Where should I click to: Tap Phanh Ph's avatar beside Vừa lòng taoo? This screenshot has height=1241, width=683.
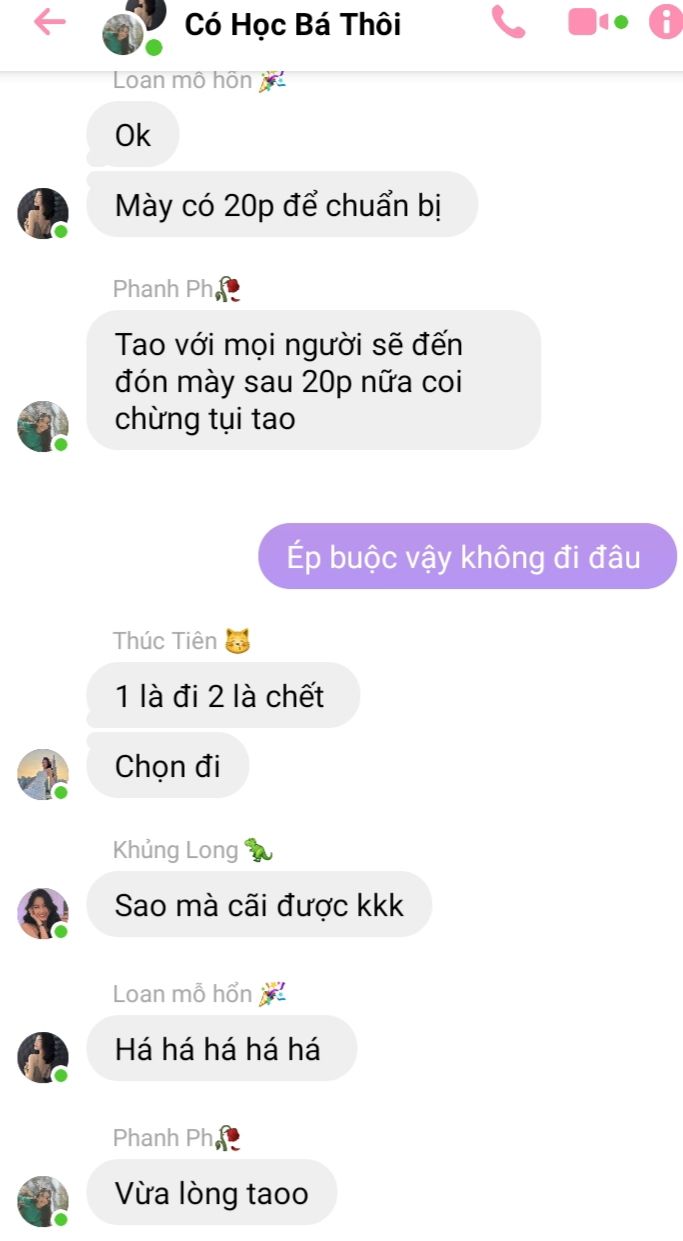coord(43,1201)
